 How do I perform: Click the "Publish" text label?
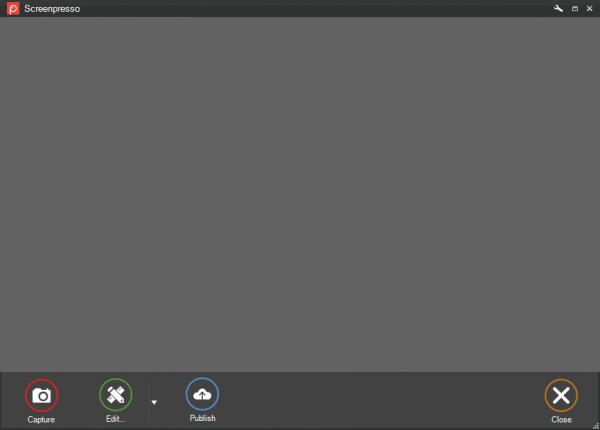tap(202, 418)
